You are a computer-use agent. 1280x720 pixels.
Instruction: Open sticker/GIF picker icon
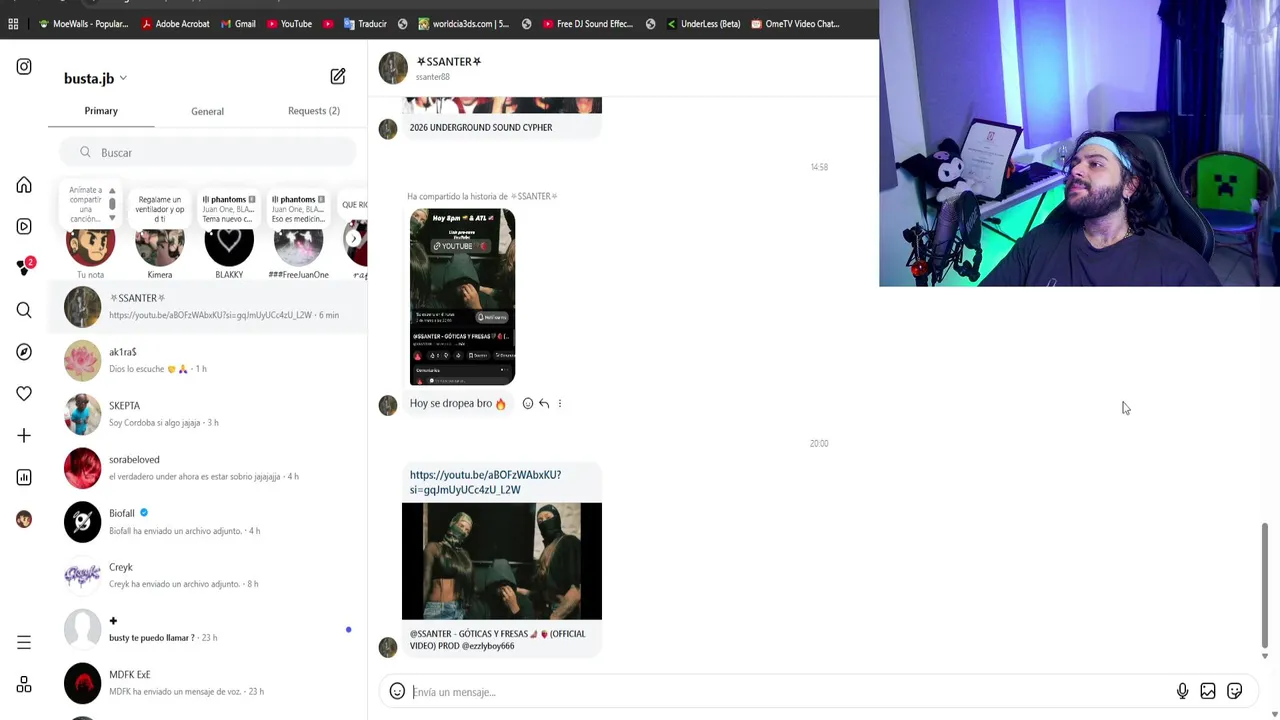click(1235, 691)
